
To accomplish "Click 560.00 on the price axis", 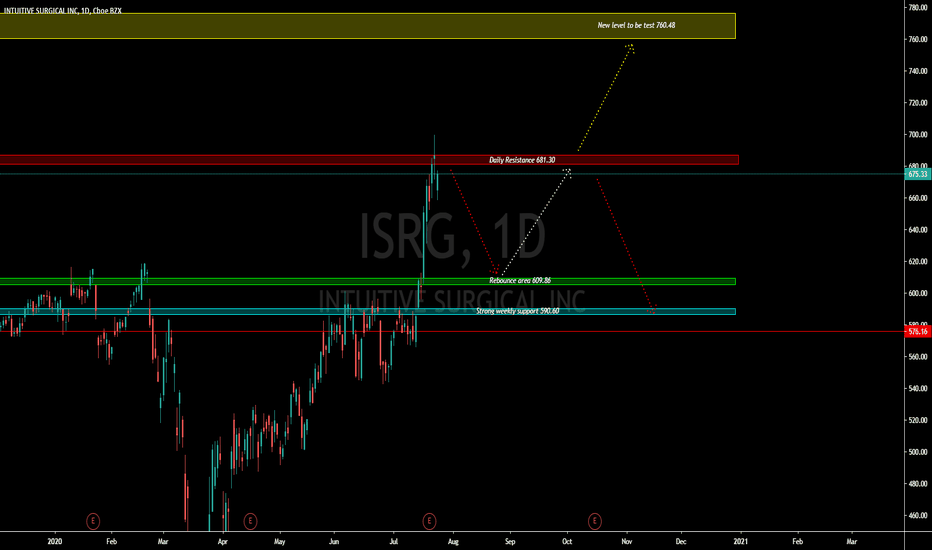I will pos(918,357).
